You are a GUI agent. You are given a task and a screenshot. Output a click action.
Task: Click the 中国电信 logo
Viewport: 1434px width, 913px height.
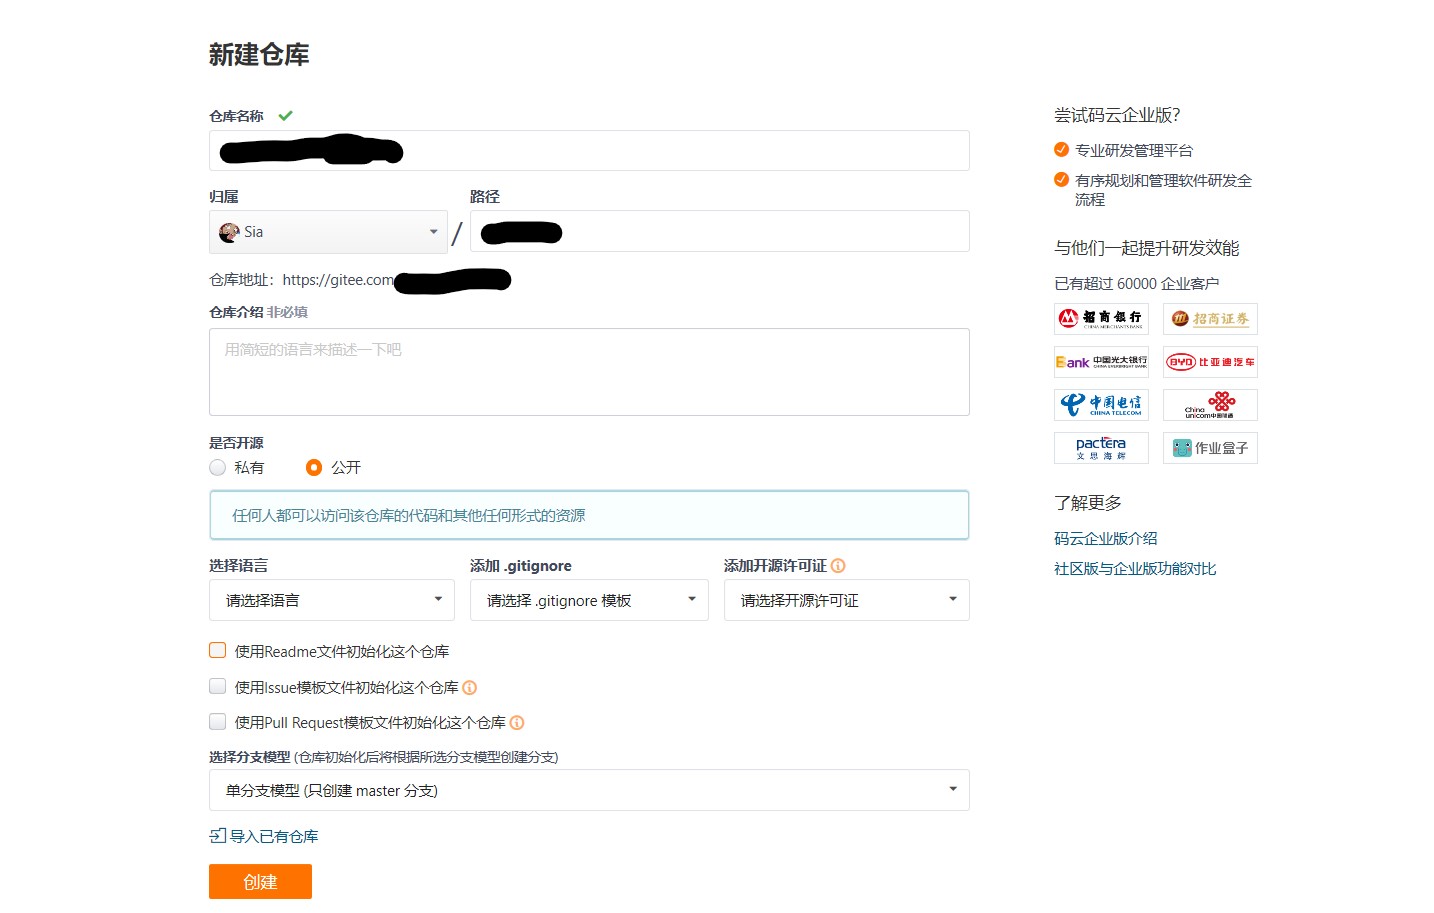tap(1101, 405)
